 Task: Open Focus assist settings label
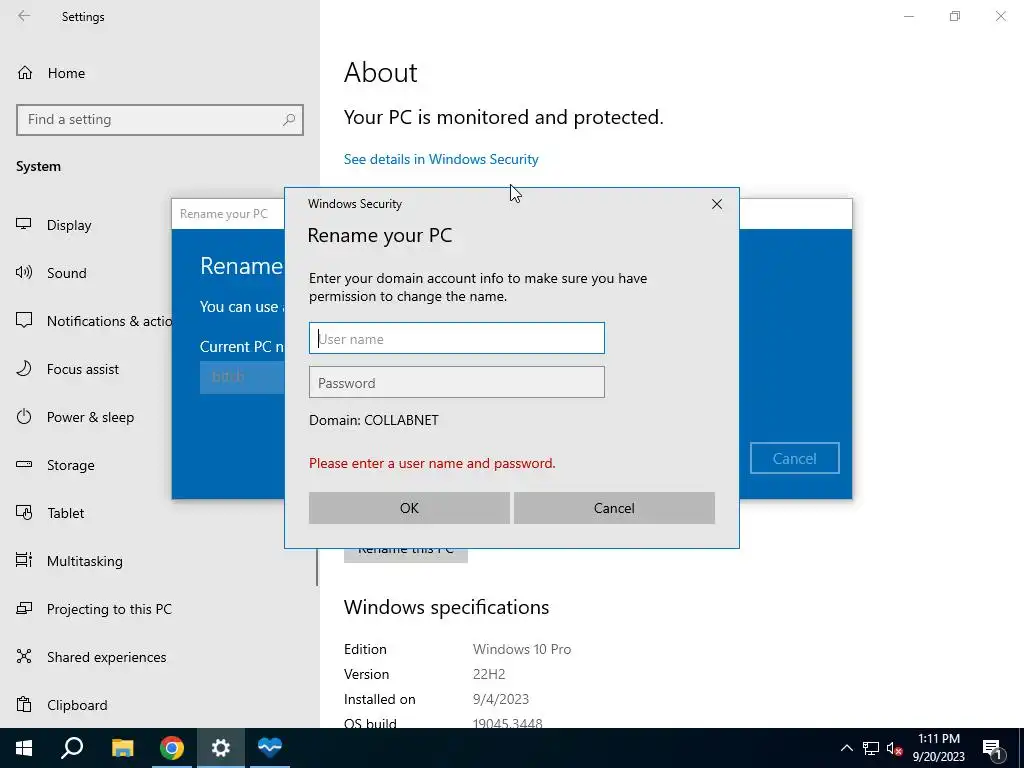click(x=83, y=370)
